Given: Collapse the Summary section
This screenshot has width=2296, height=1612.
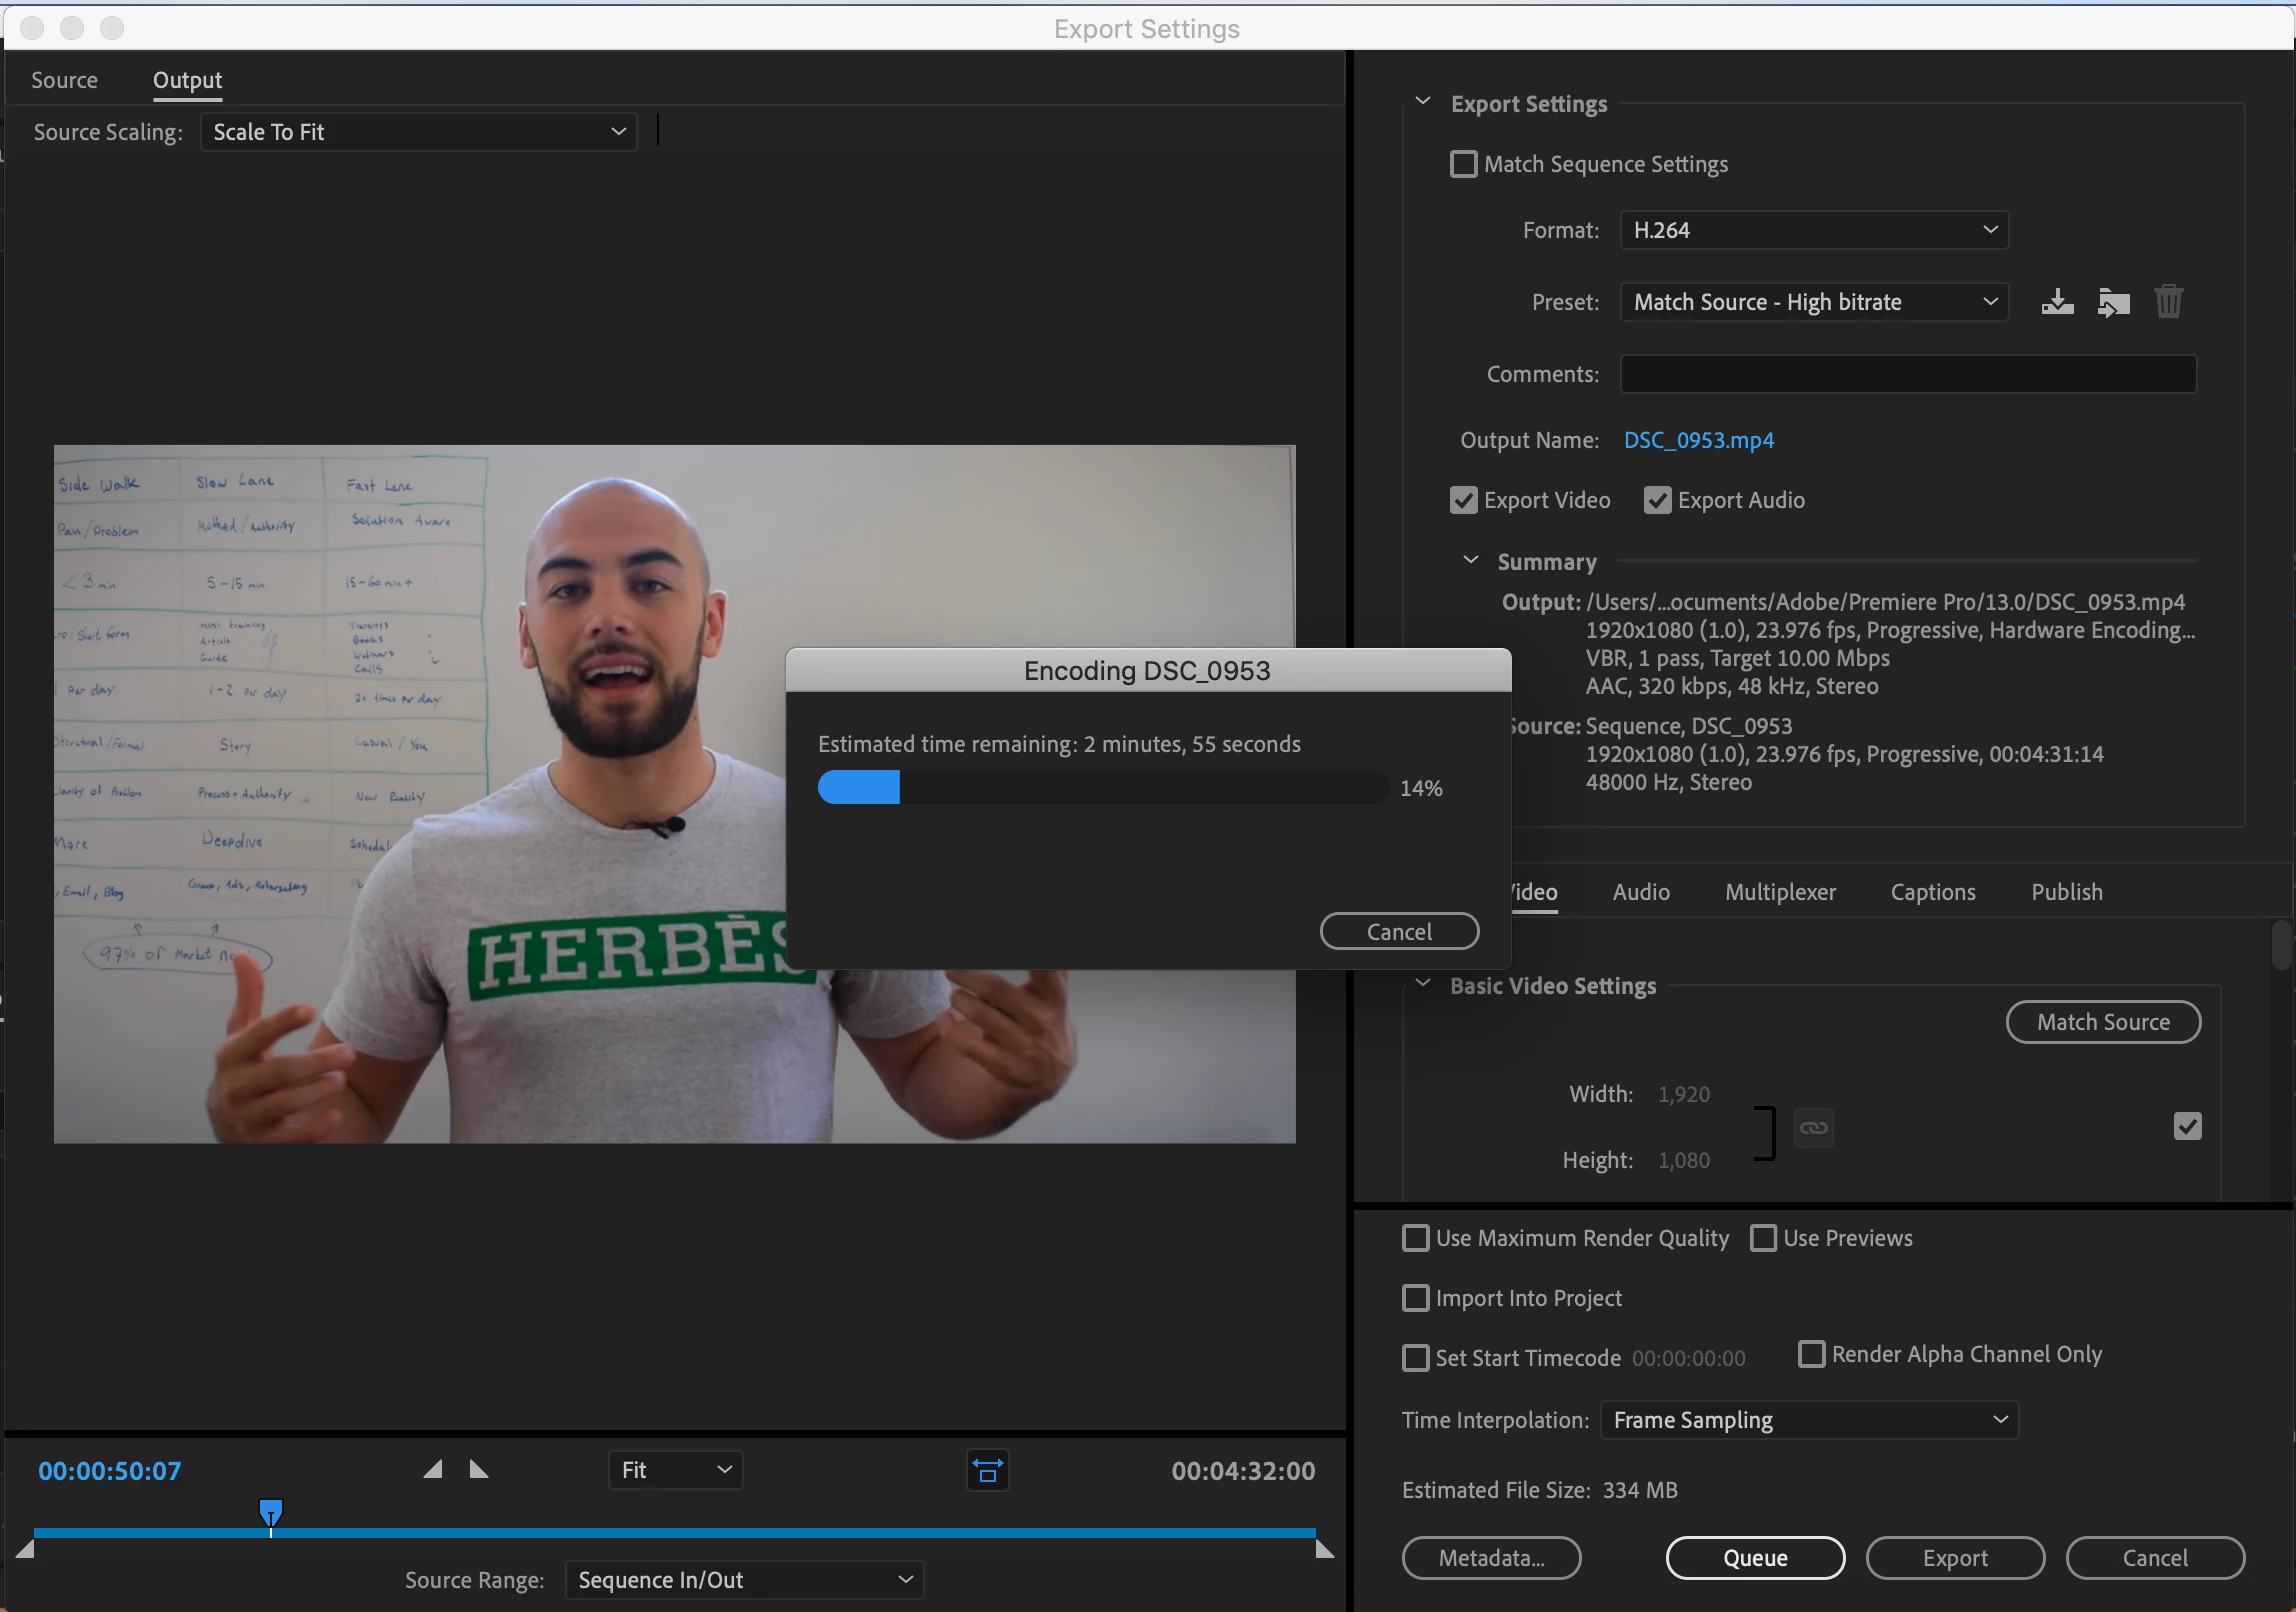Looking at the screenshot, I should coord(1470,561).
